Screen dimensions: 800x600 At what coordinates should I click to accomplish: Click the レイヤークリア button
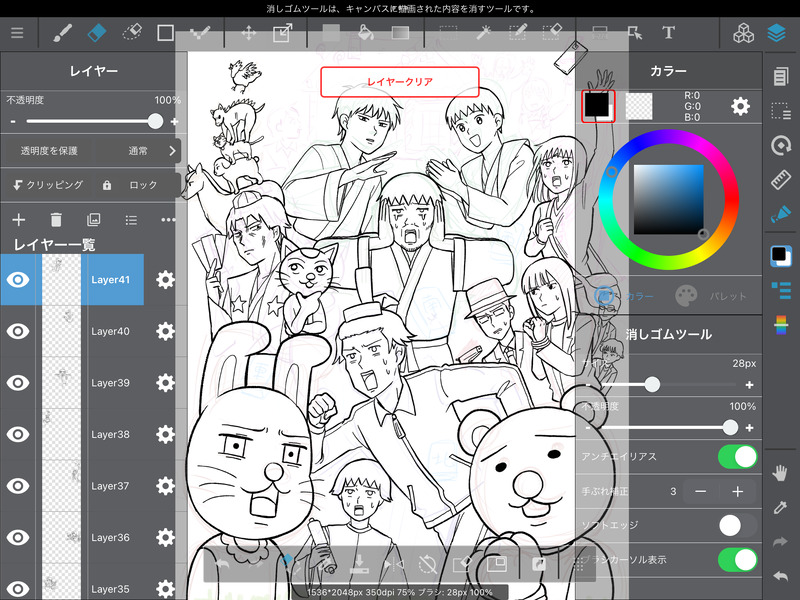tap(399, 82)
